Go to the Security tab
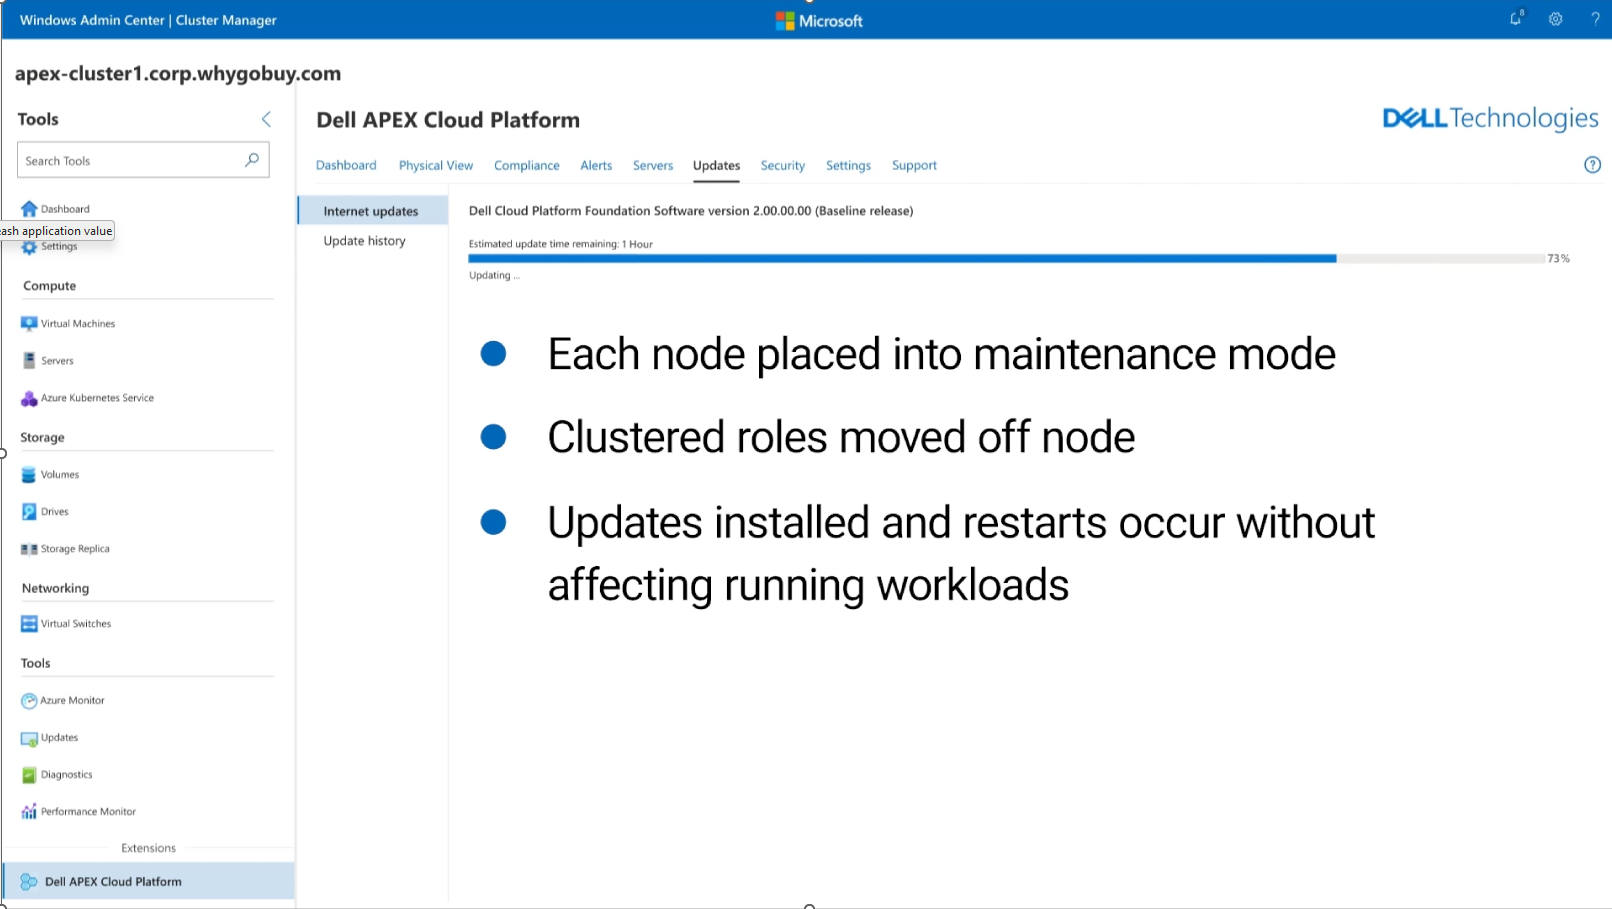This screenshot has height=909, width=1612. point(782,166)
